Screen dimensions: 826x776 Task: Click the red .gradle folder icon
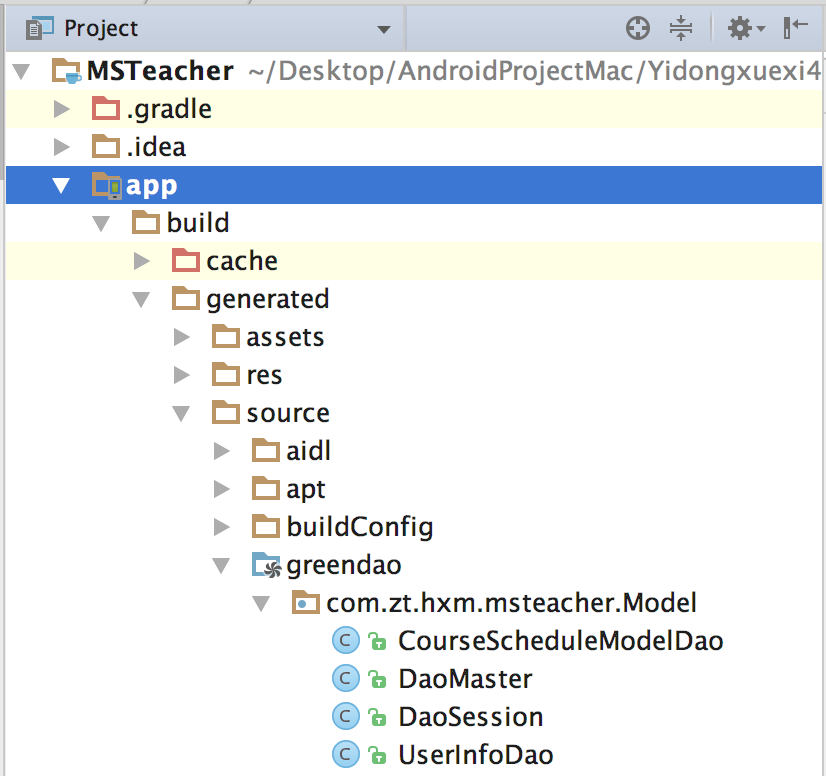click(106, 108)
